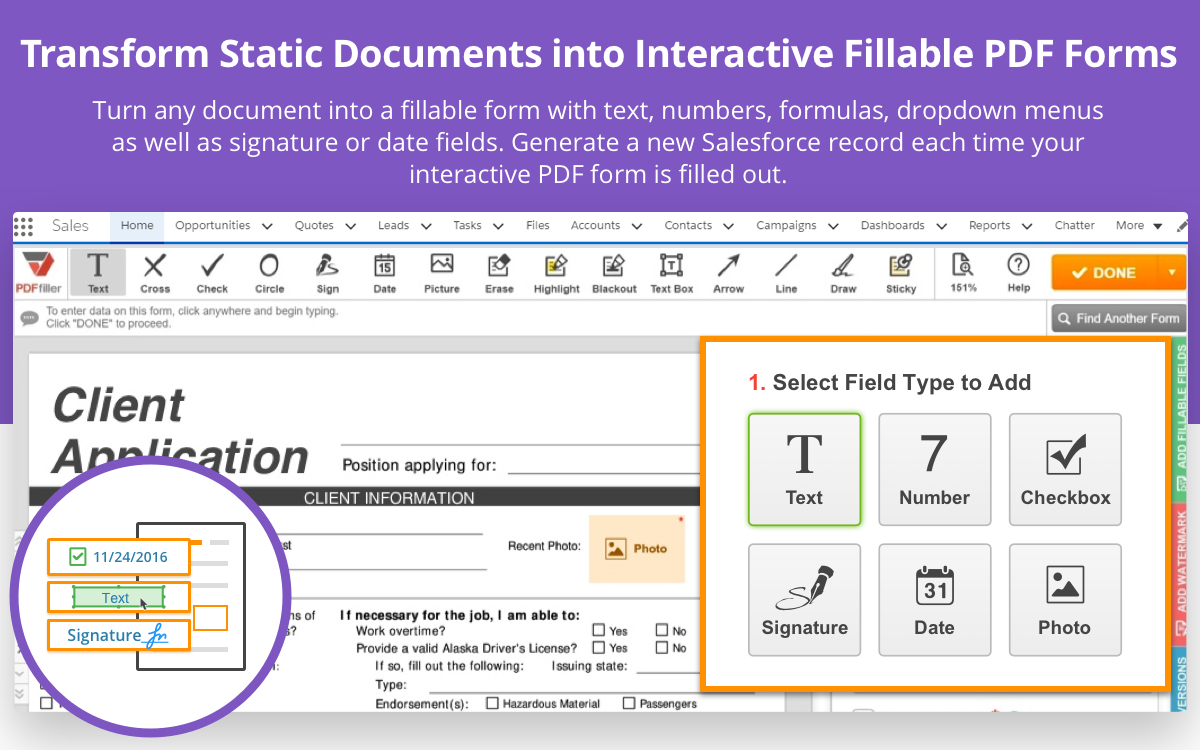Screen dimensions: 1200x750
Task: Check No for Work overtime
Action: (662, 631)
